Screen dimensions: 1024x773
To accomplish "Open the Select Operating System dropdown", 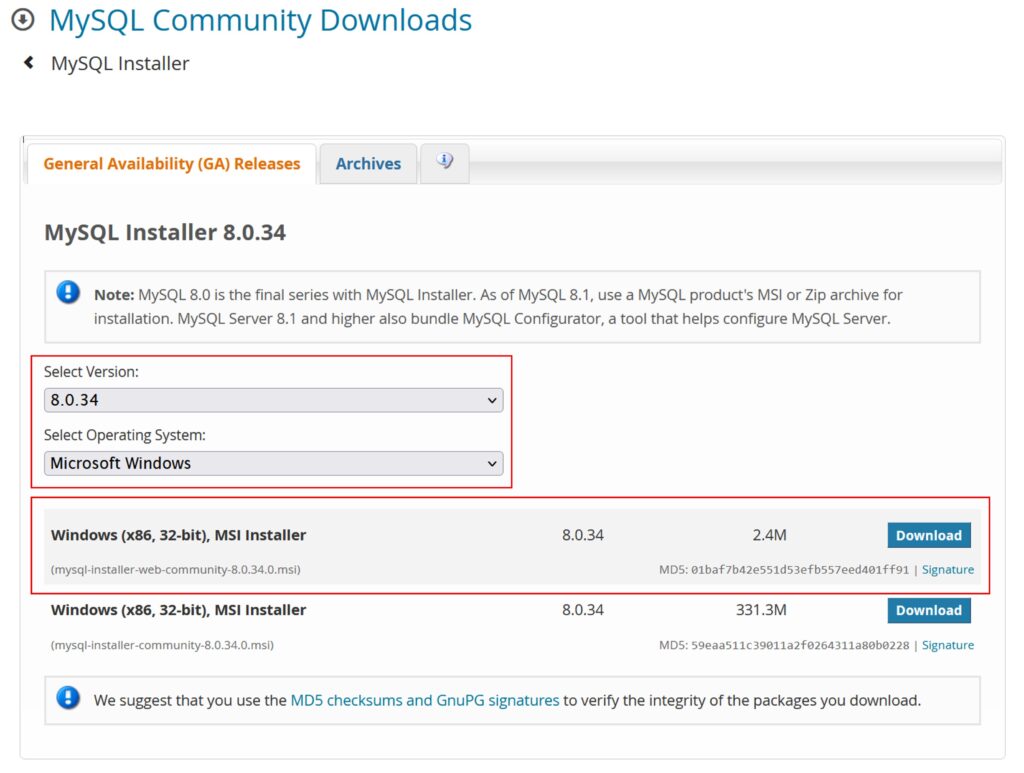I will click(x=273, y=464).
